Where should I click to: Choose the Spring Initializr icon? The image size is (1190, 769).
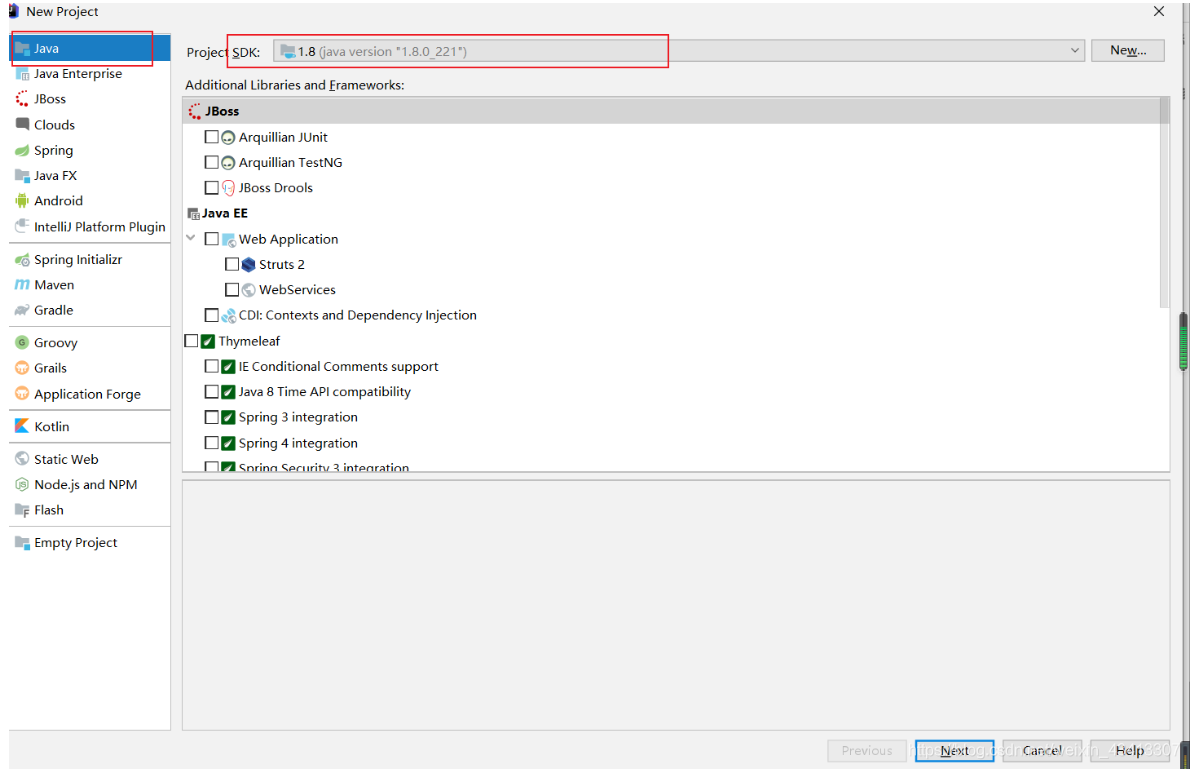pos(22,260)
